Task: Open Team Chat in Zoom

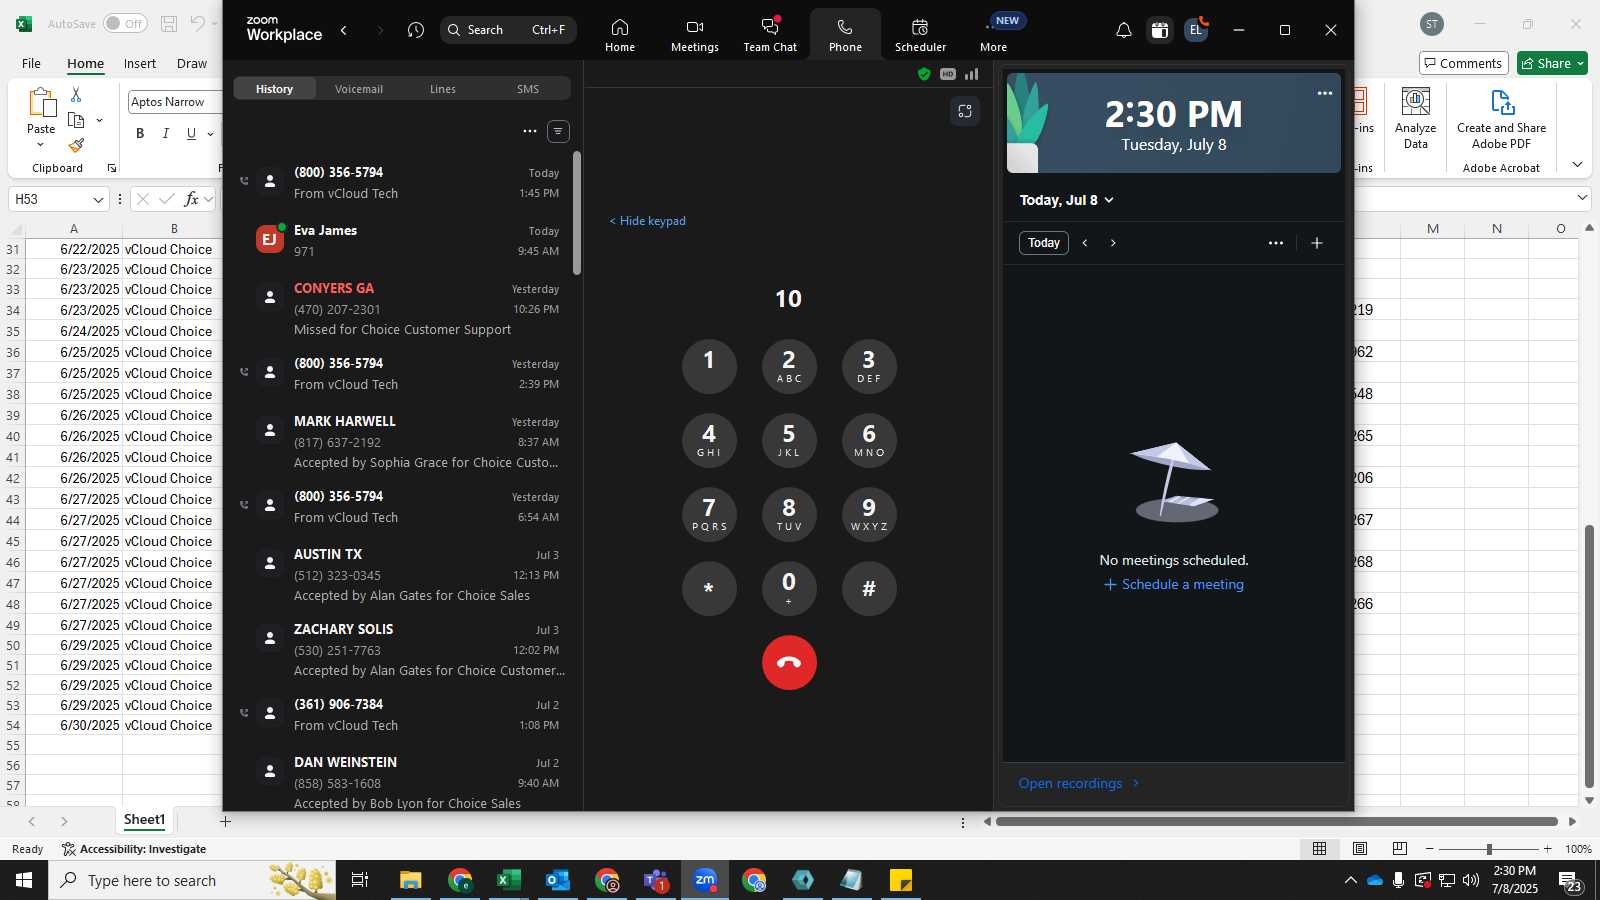Action: 770,34
